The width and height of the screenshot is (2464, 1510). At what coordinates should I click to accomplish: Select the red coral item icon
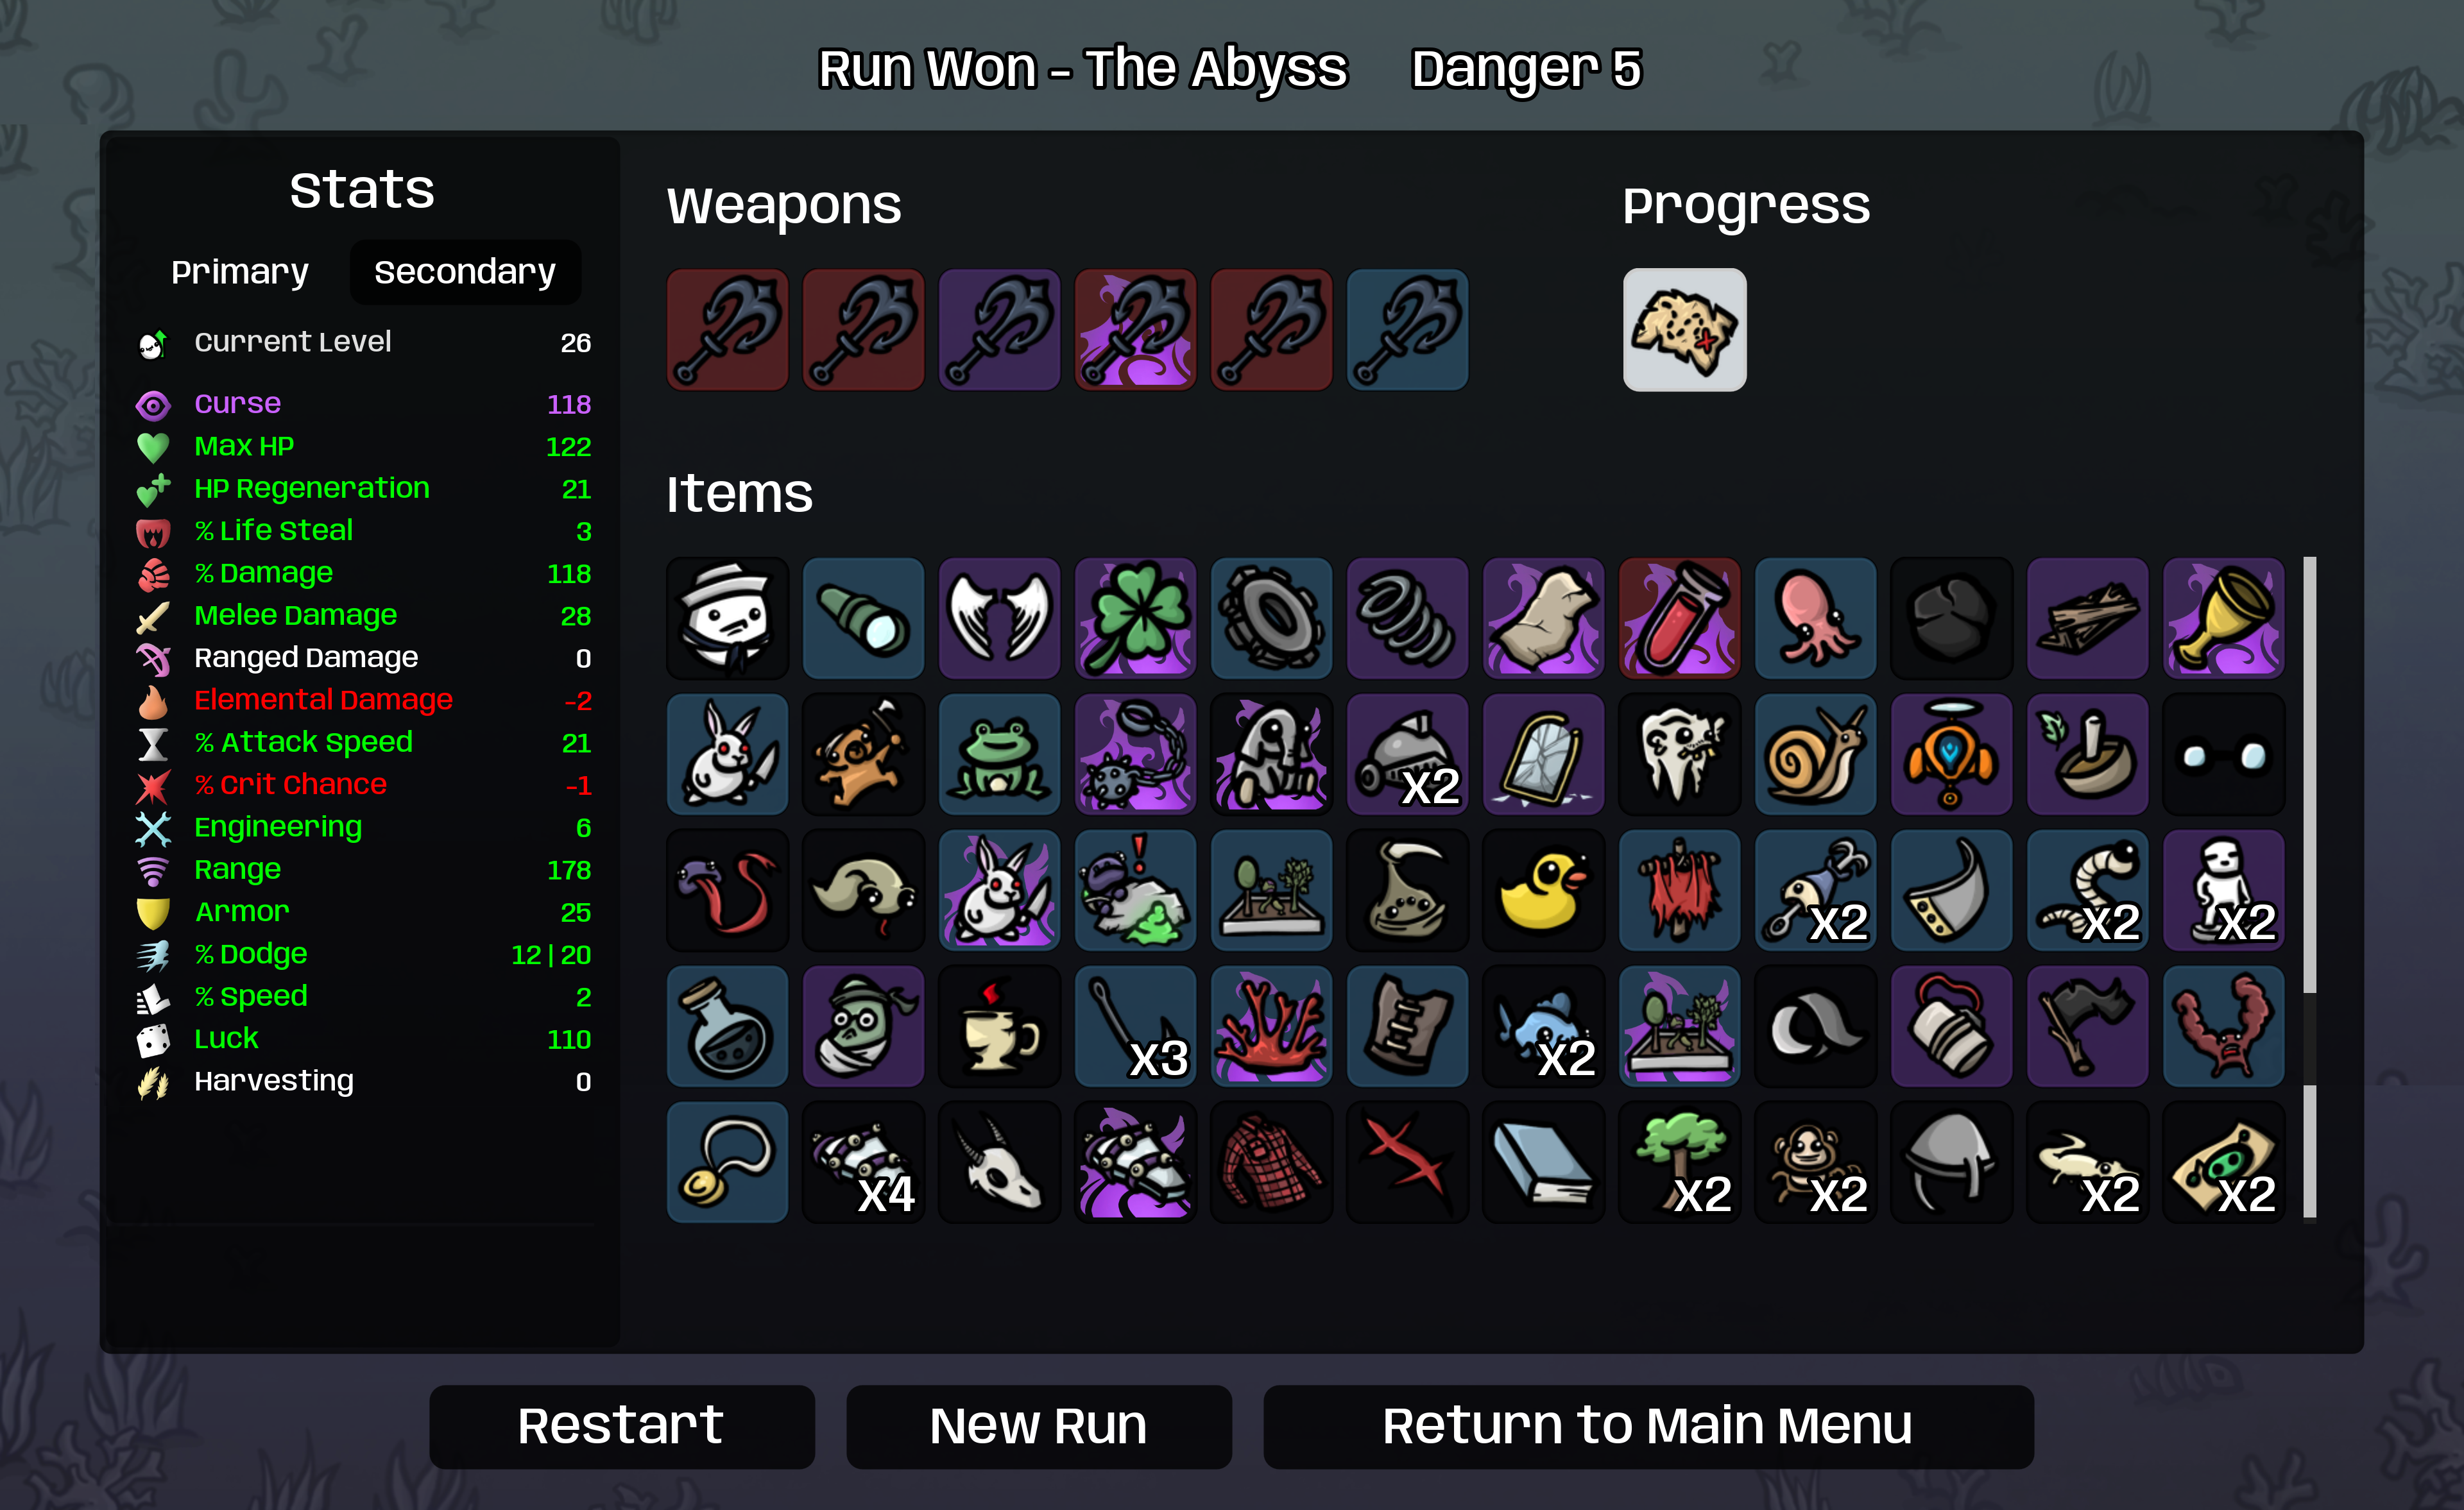pos(1271,1026)
